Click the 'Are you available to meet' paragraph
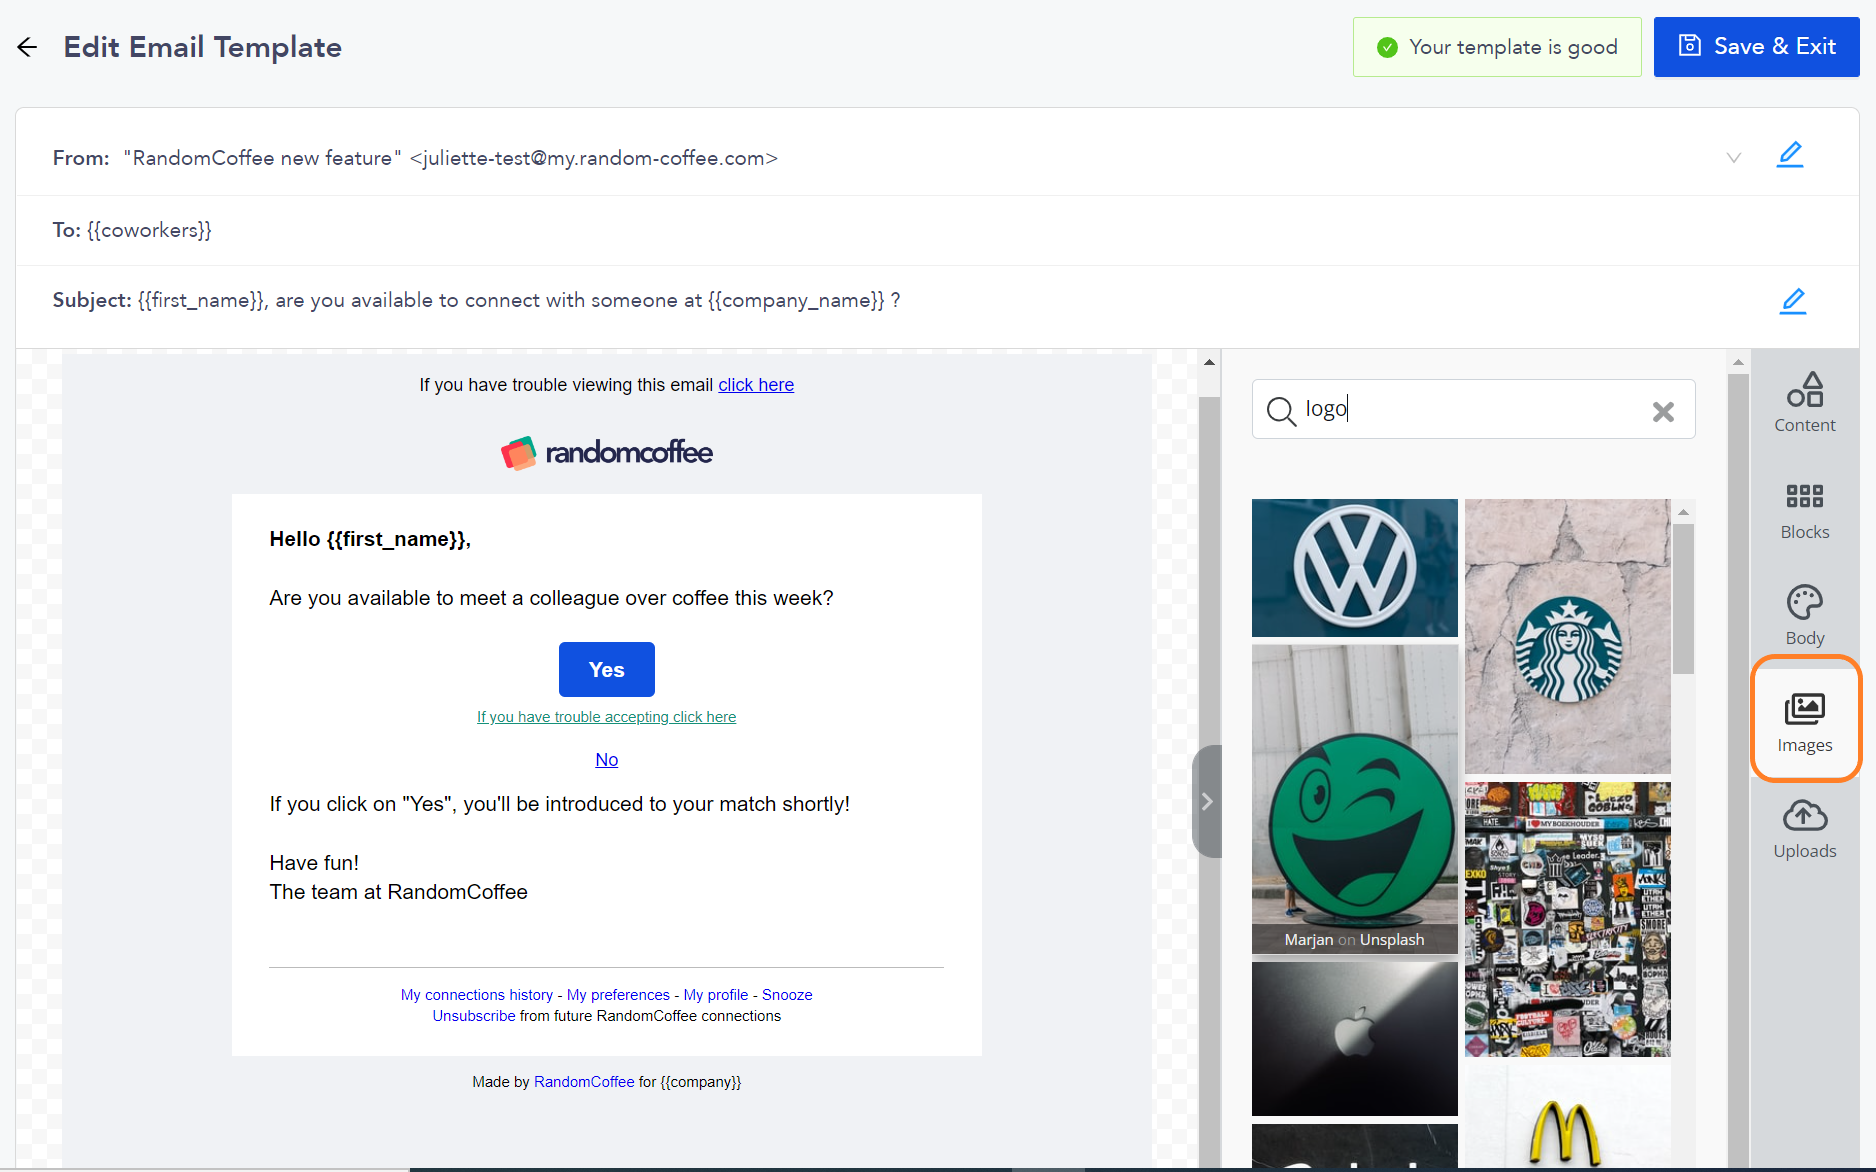1876x1172 pixels. point(551,598)
